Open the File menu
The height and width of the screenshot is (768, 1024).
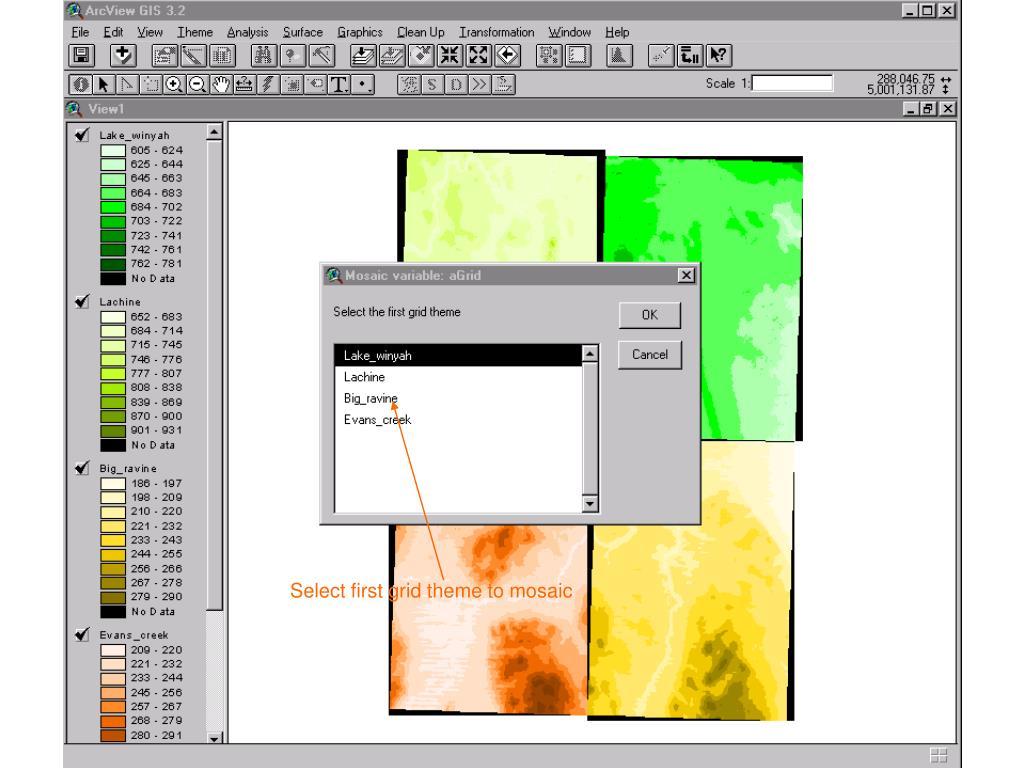click(80, 32)
